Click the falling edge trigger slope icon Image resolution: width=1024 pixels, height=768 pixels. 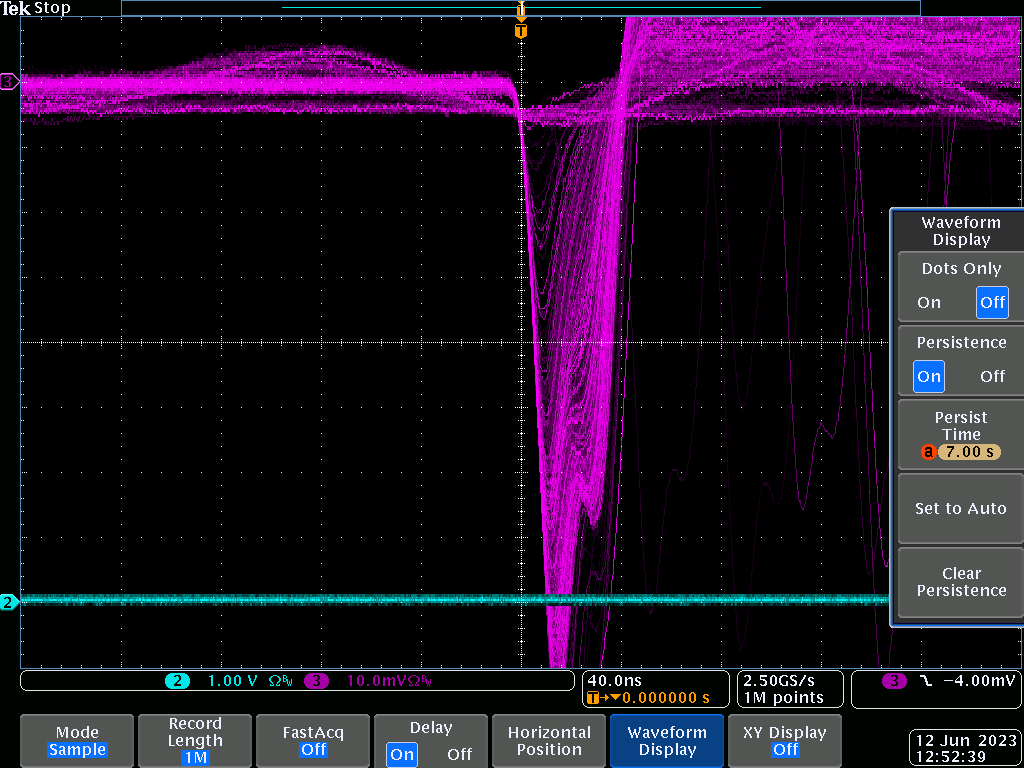pyautogui.click(x=925, y=681)
